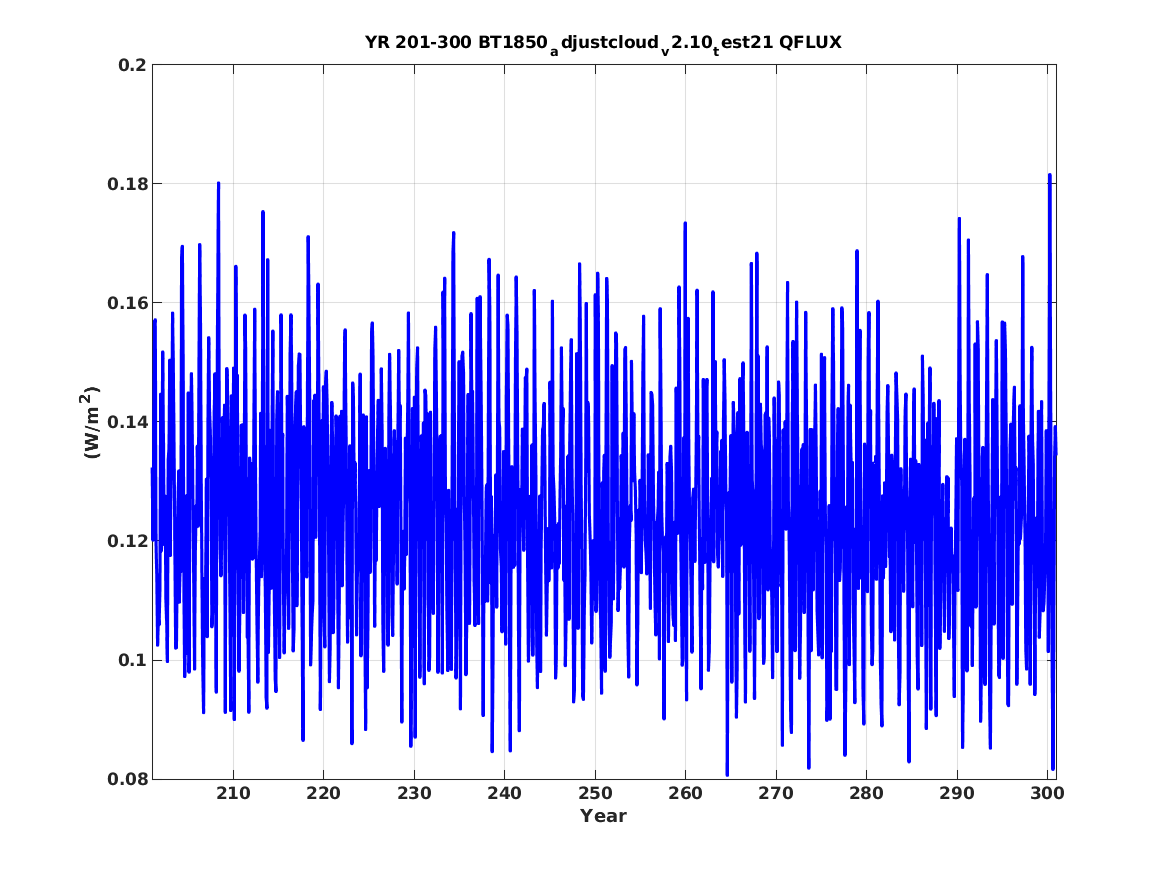Click the y-axis tick label 0.08
The width and height of the screenshot is (1167, 875).
(127, 779)
